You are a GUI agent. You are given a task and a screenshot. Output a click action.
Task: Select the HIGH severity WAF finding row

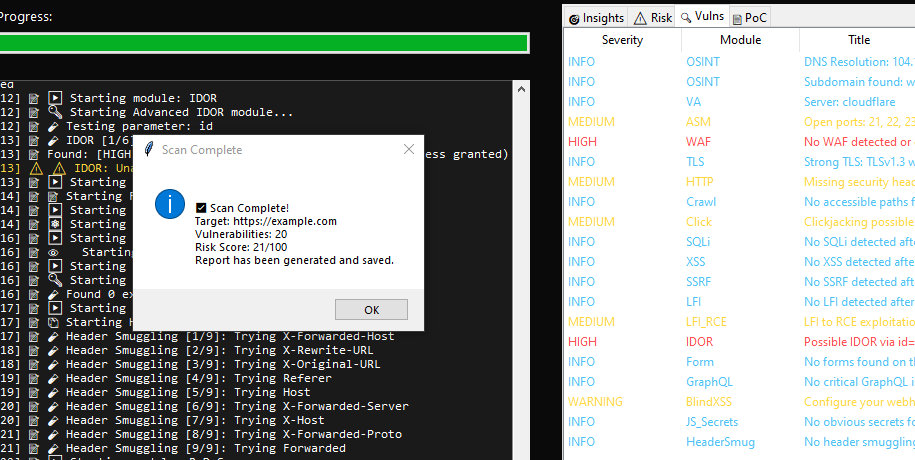(x=740, y=141)
